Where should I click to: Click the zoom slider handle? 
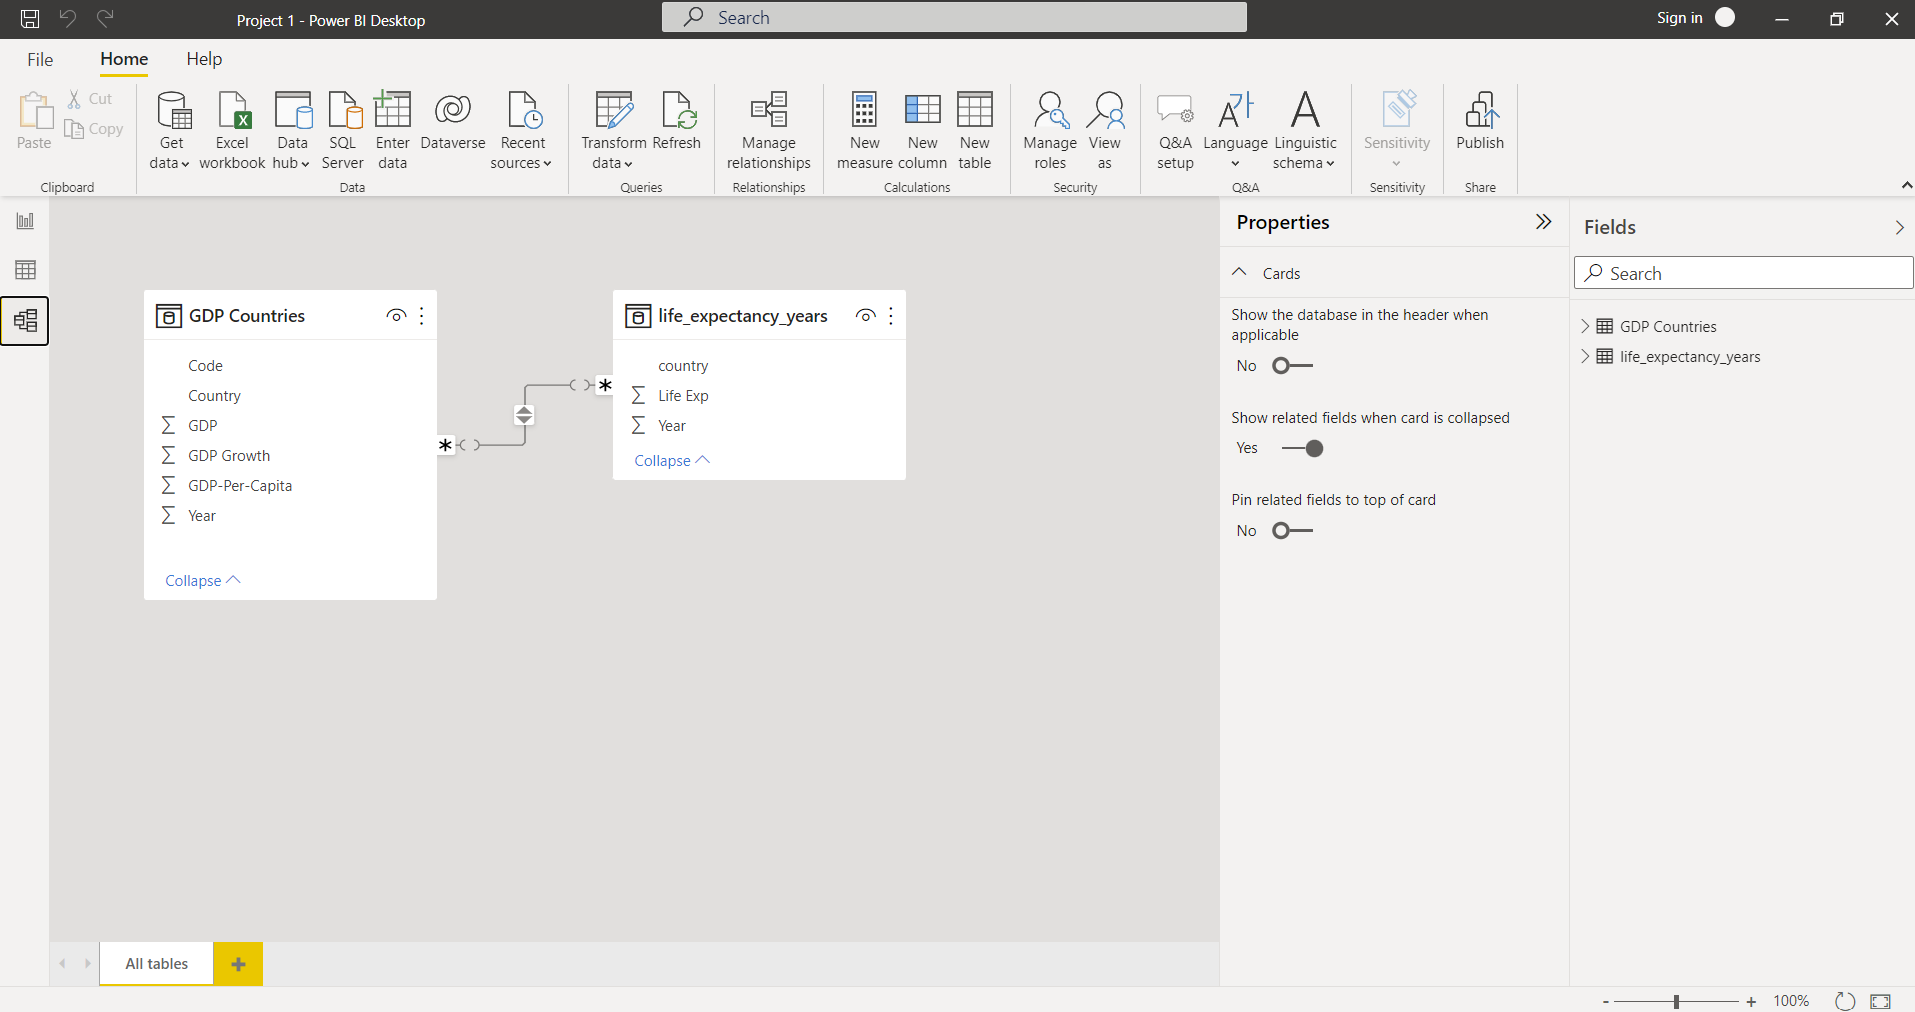click(x=1677, y=1001)
